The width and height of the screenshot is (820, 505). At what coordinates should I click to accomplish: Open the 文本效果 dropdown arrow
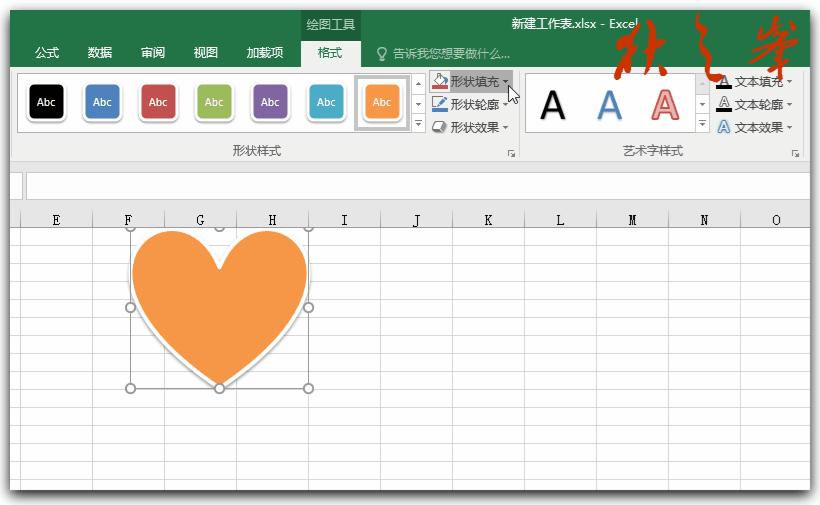point(790,128)
